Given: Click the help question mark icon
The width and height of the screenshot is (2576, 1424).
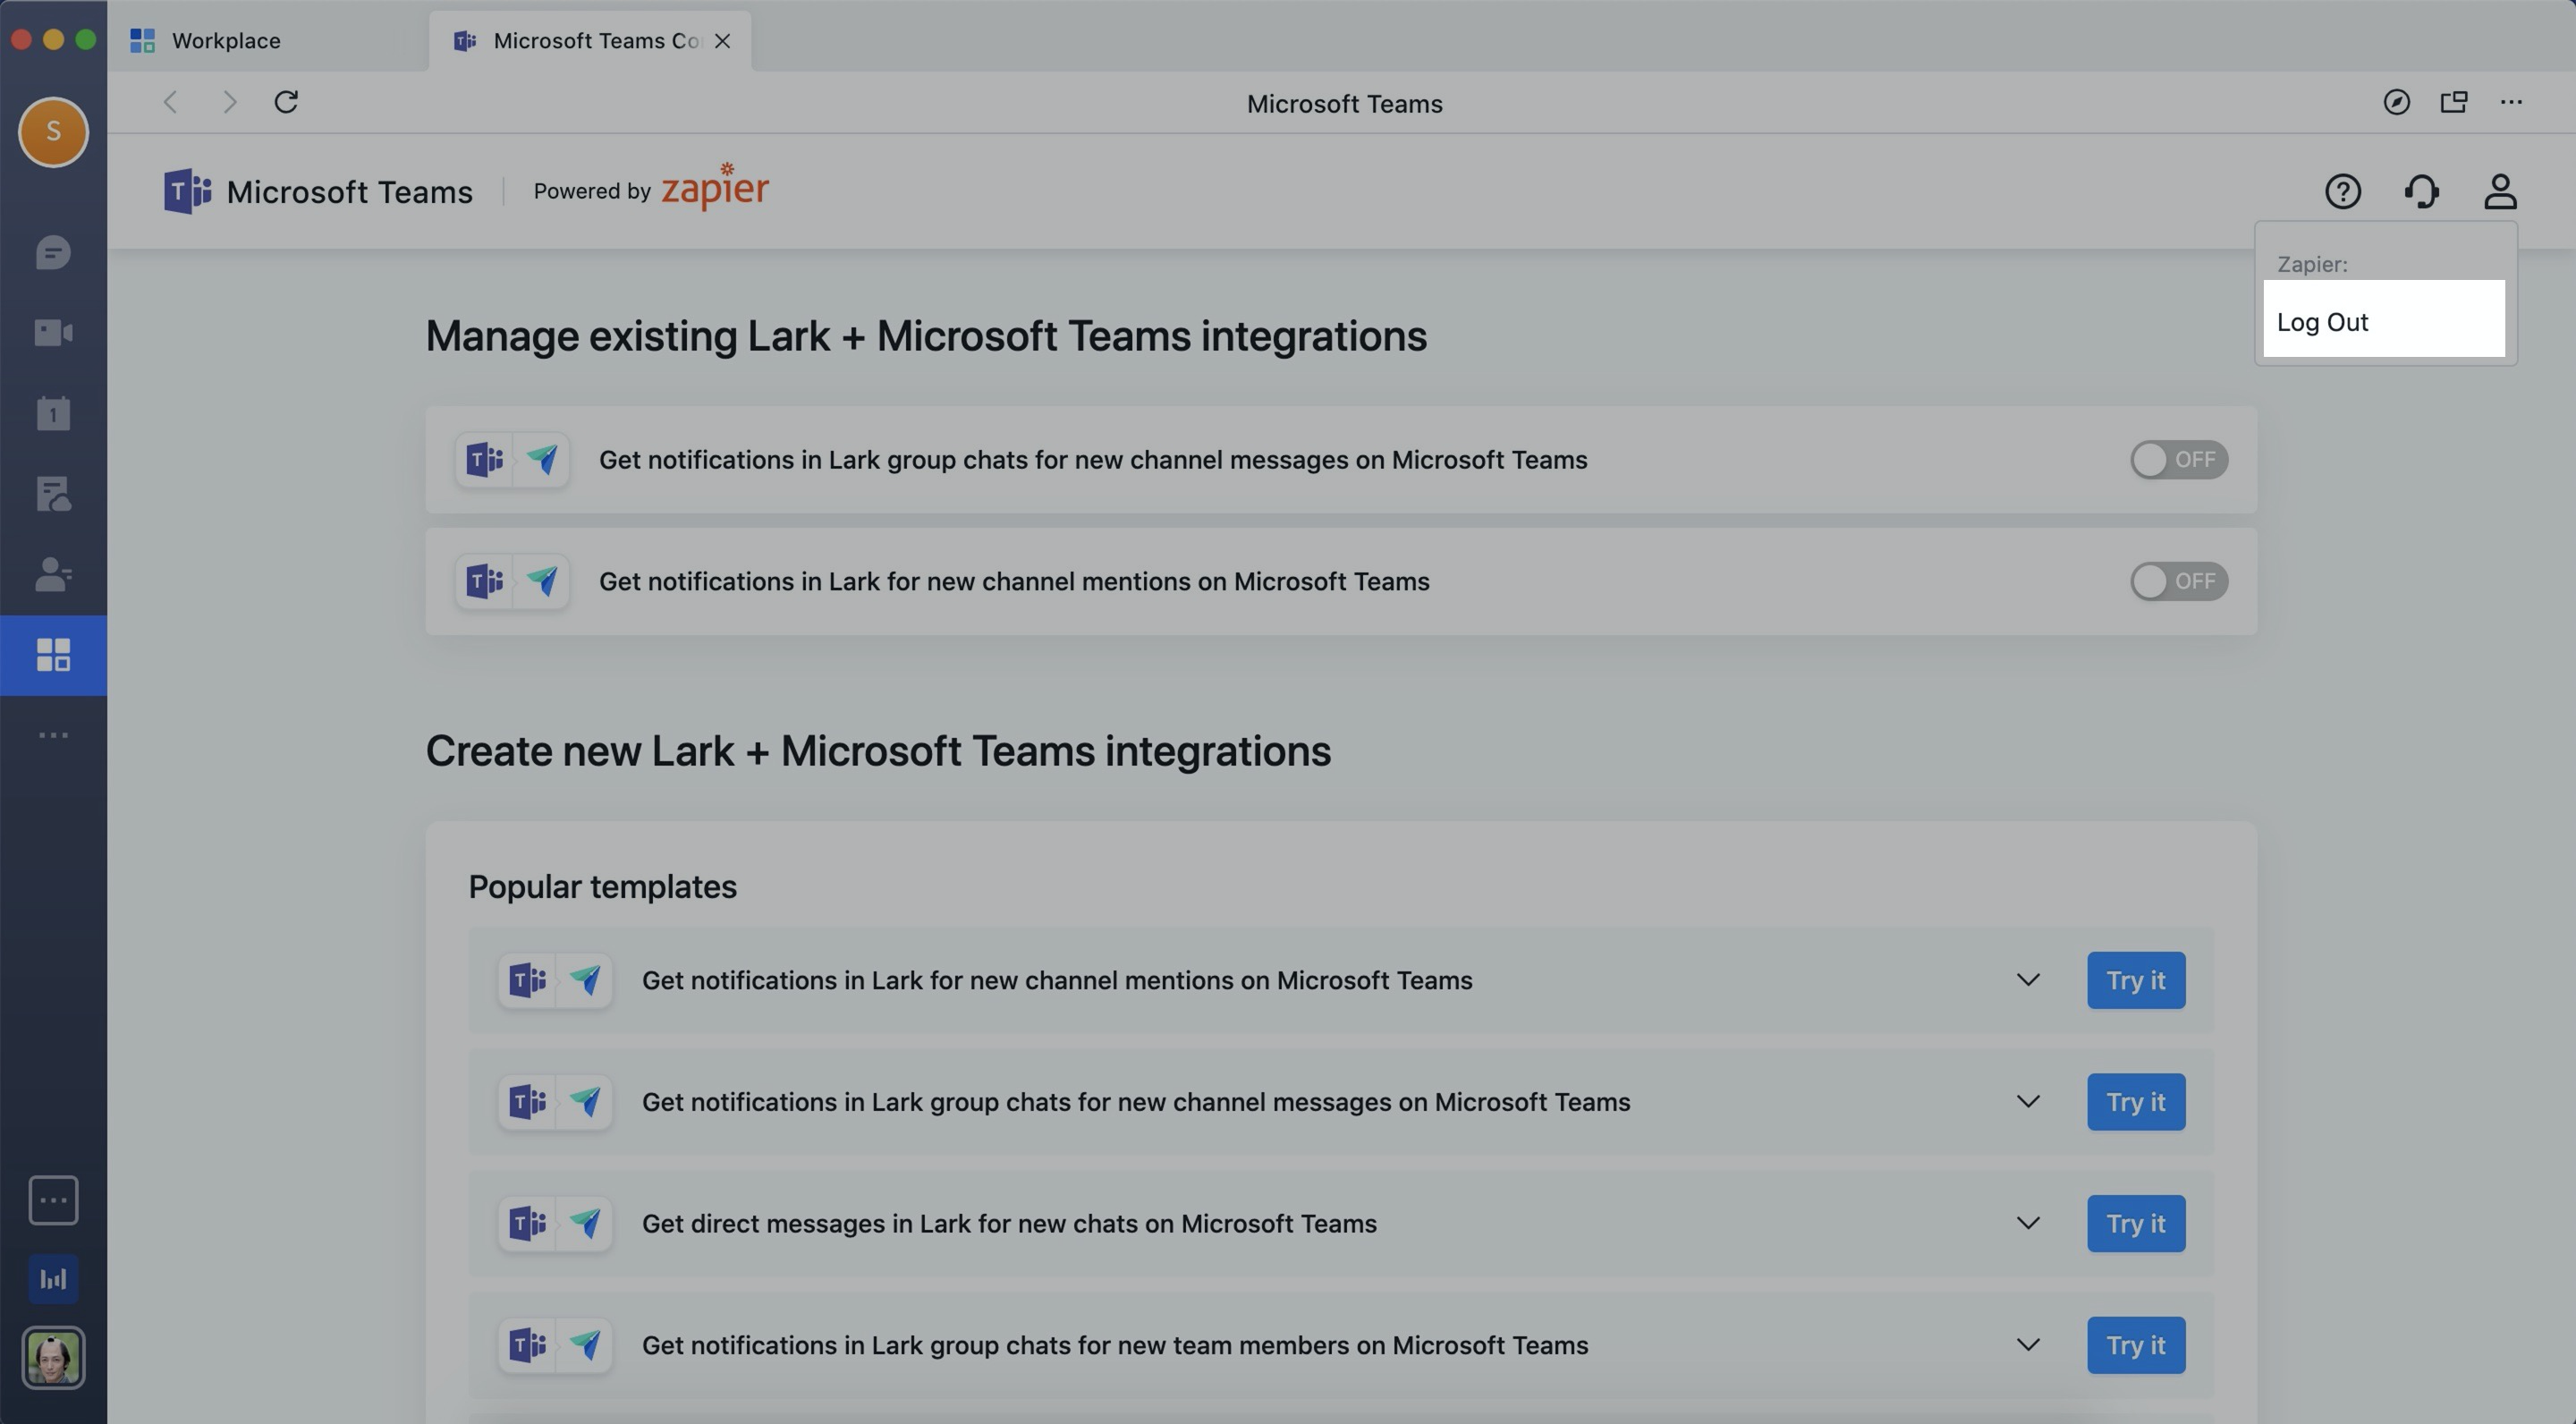Looking at the screenshot, I should point(2341,191).
